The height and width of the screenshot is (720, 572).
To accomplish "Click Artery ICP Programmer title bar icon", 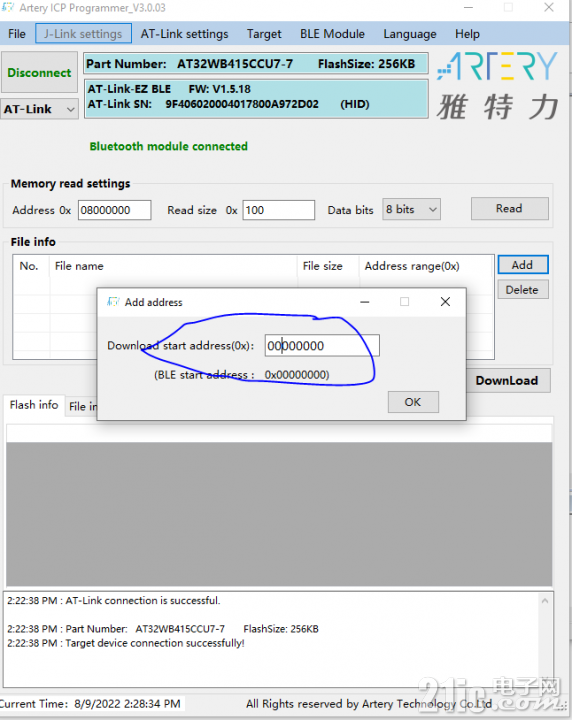I will [7, 7].
